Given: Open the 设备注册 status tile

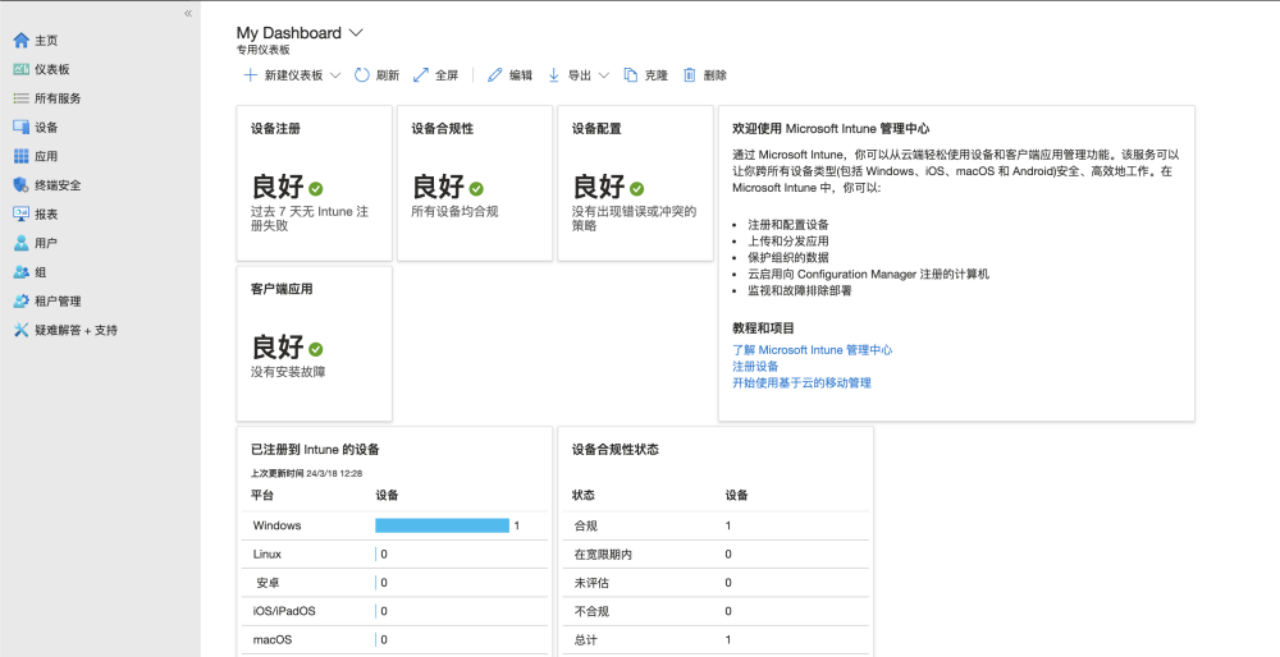Looking at the screenshot, I should 314,183.
